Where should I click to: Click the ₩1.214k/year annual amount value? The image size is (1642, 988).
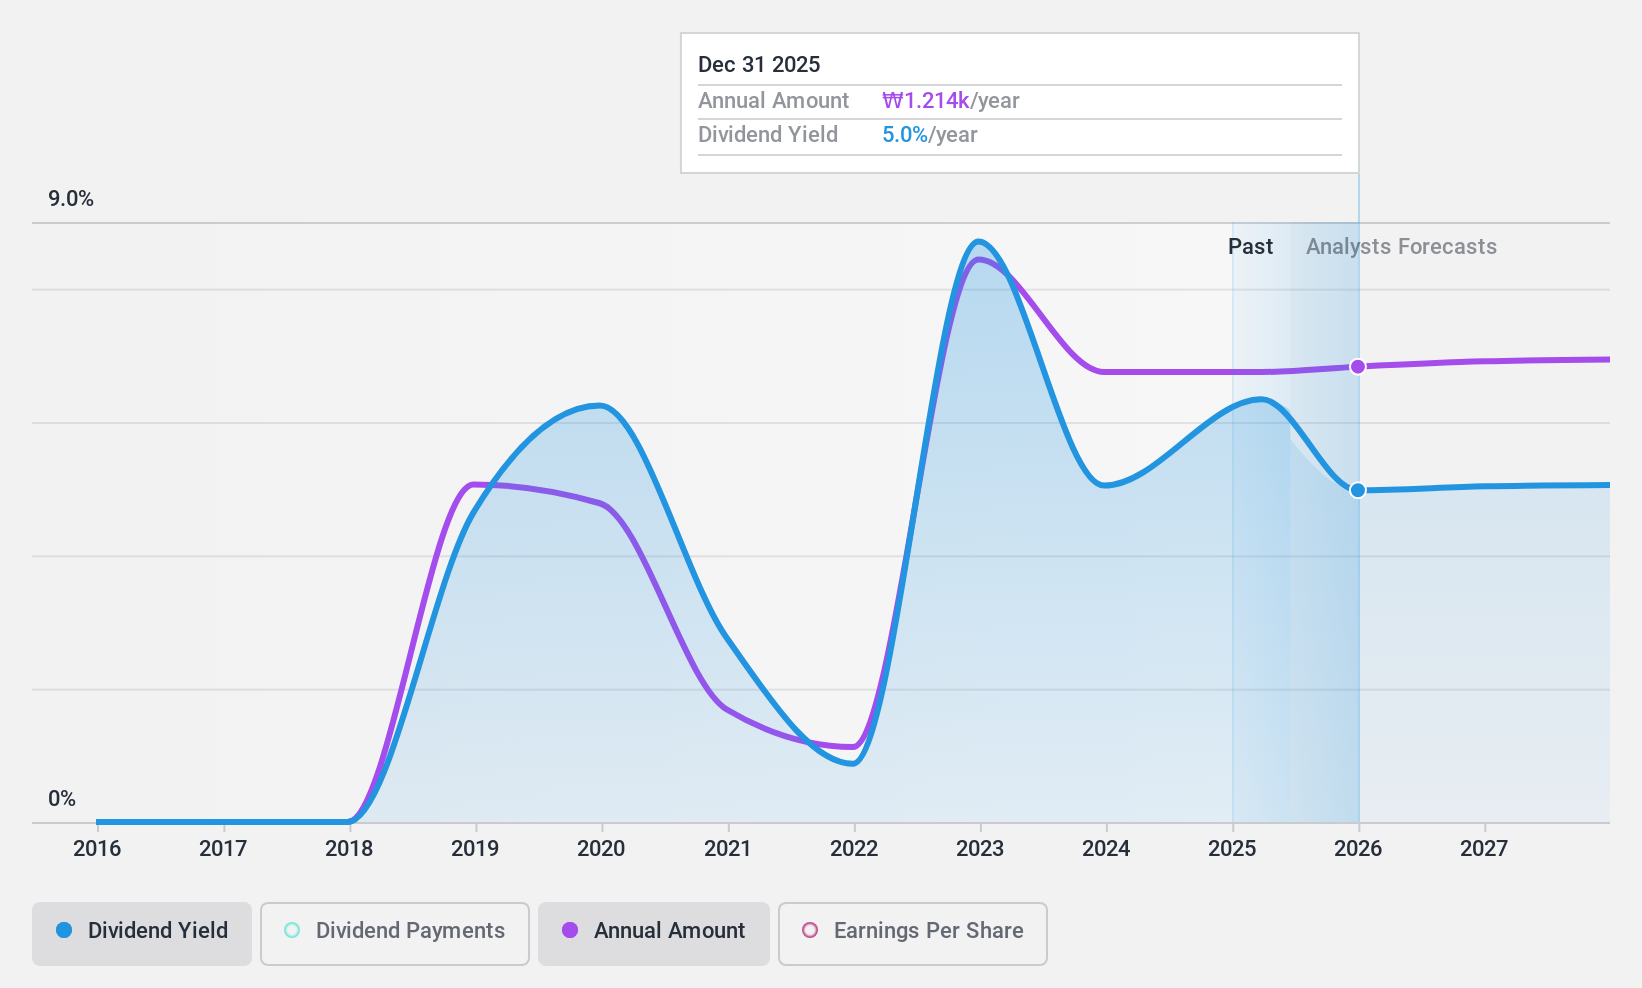click(951, 101)
